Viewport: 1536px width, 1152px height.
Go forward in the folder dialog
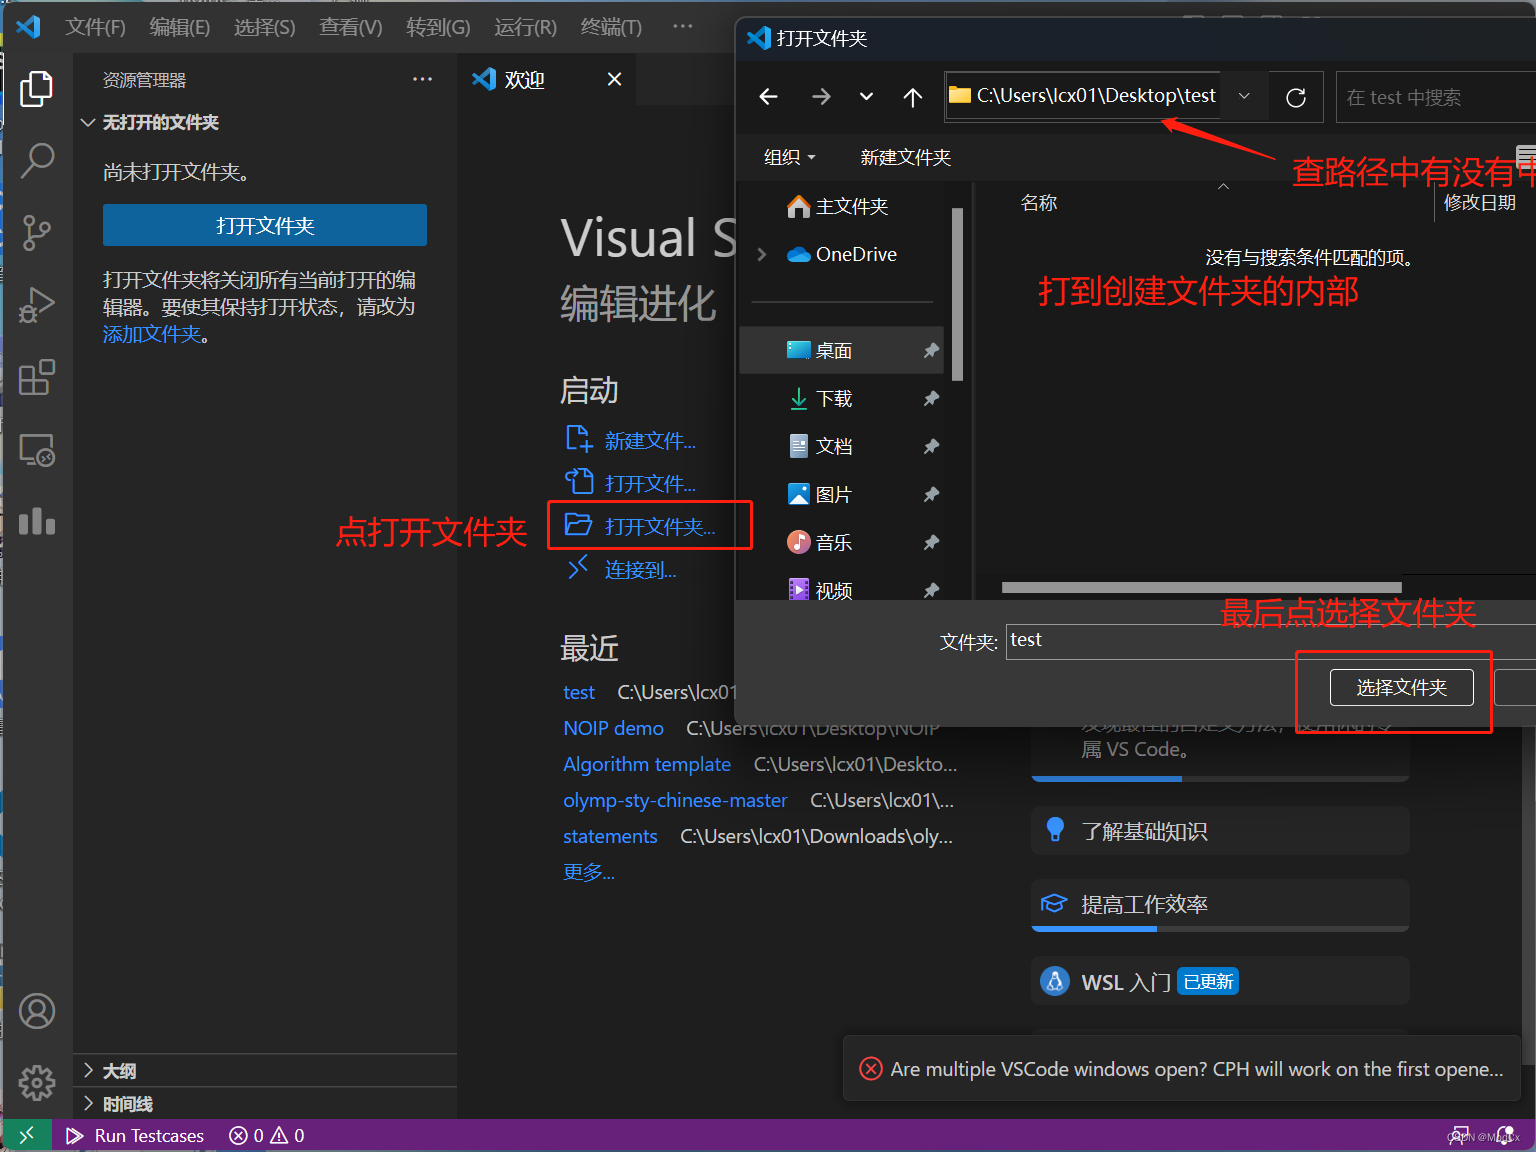tap(821, 96)
